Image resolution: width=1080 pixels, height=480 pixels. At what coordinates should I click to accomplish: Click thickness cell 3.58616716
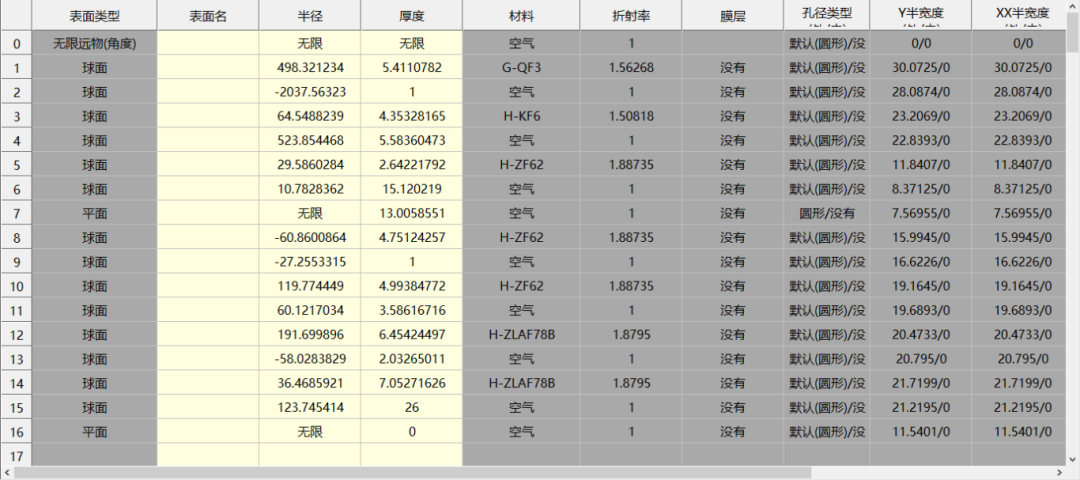tap(411, 310)
